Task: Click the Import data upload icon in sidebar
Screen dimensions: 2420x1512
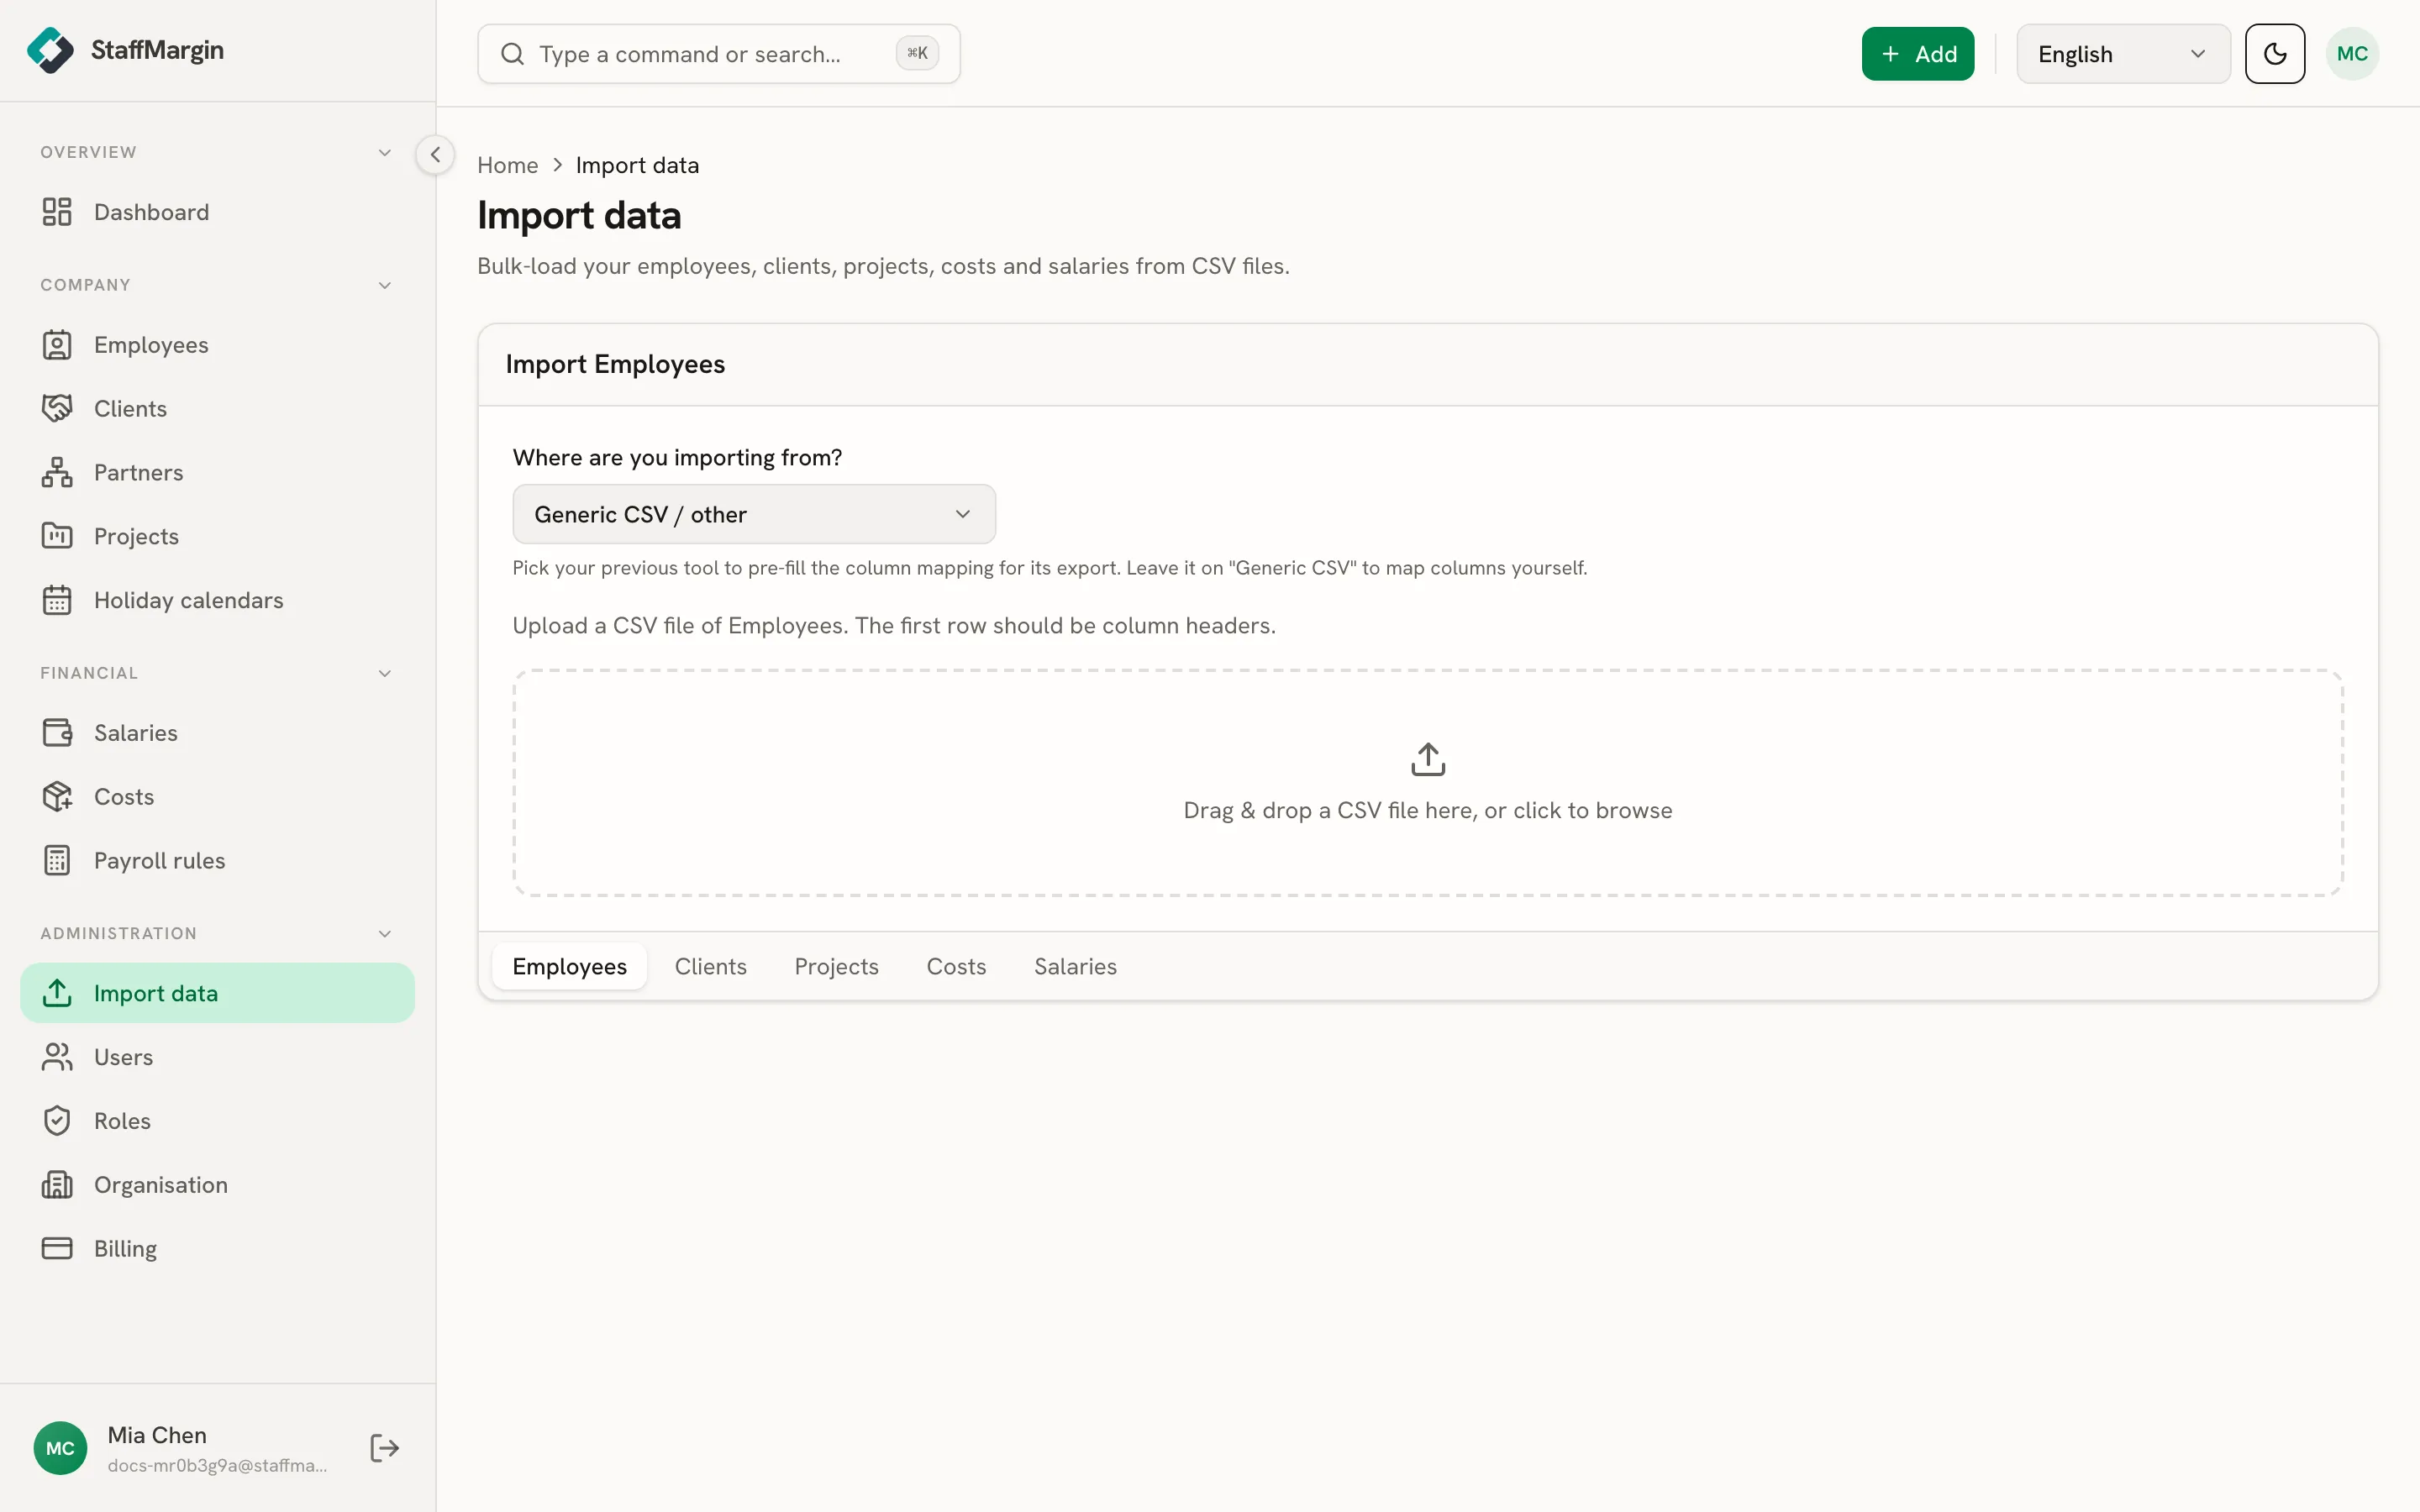Action: [x=57, y=993]
